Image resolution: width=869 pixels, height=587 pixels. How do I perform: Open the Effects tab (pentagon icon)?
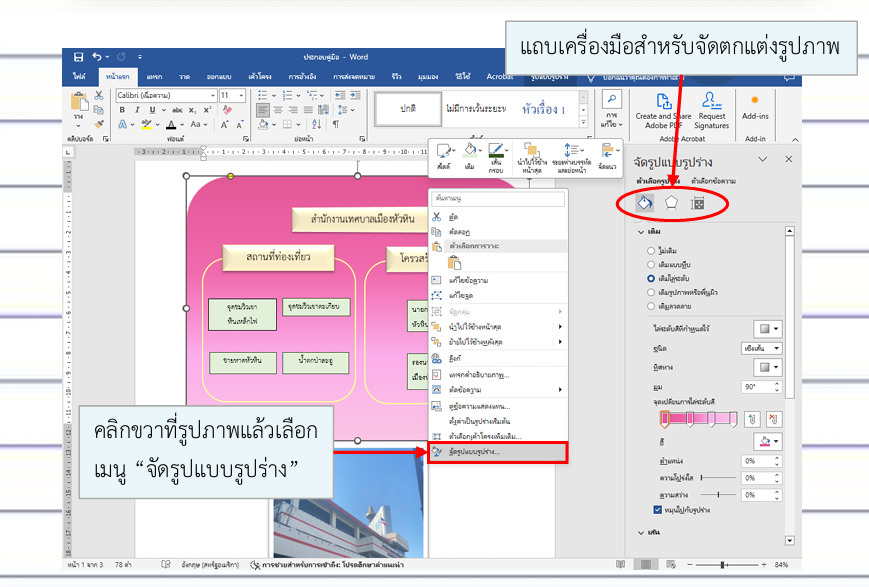[671, 203]
